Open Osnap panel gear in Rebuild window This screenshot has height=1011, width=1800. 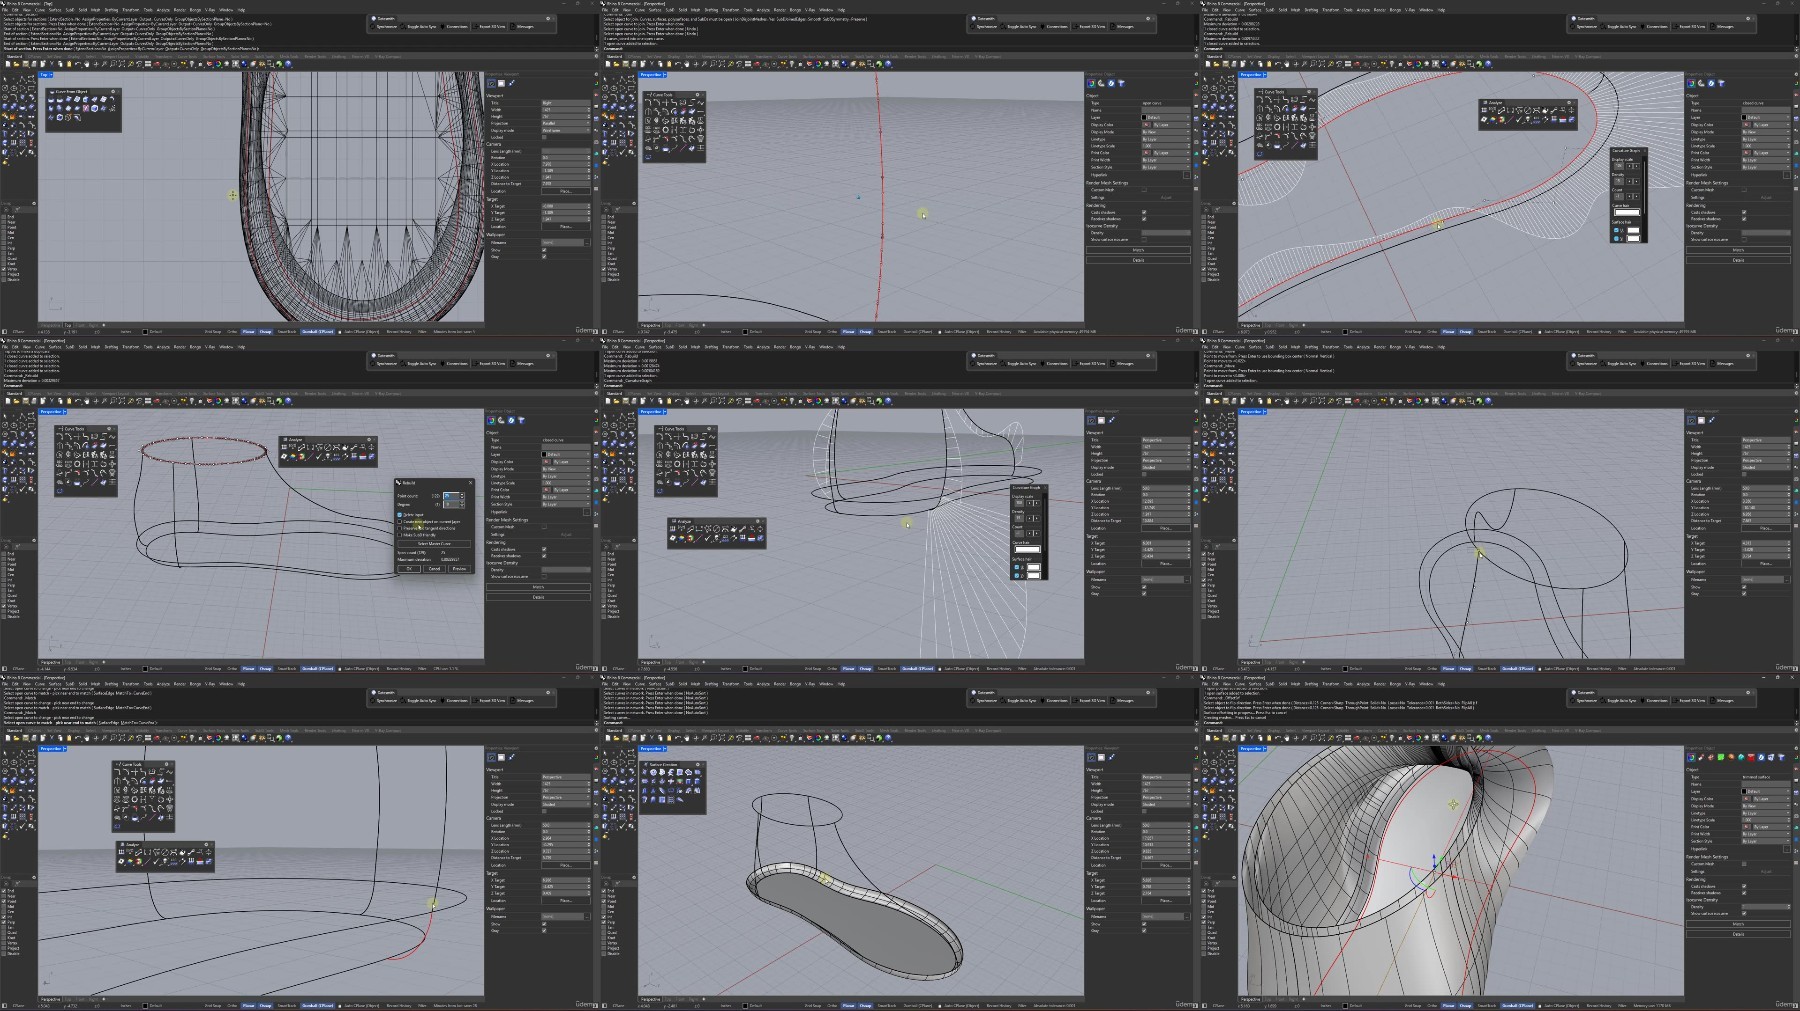tap(34, 540)
